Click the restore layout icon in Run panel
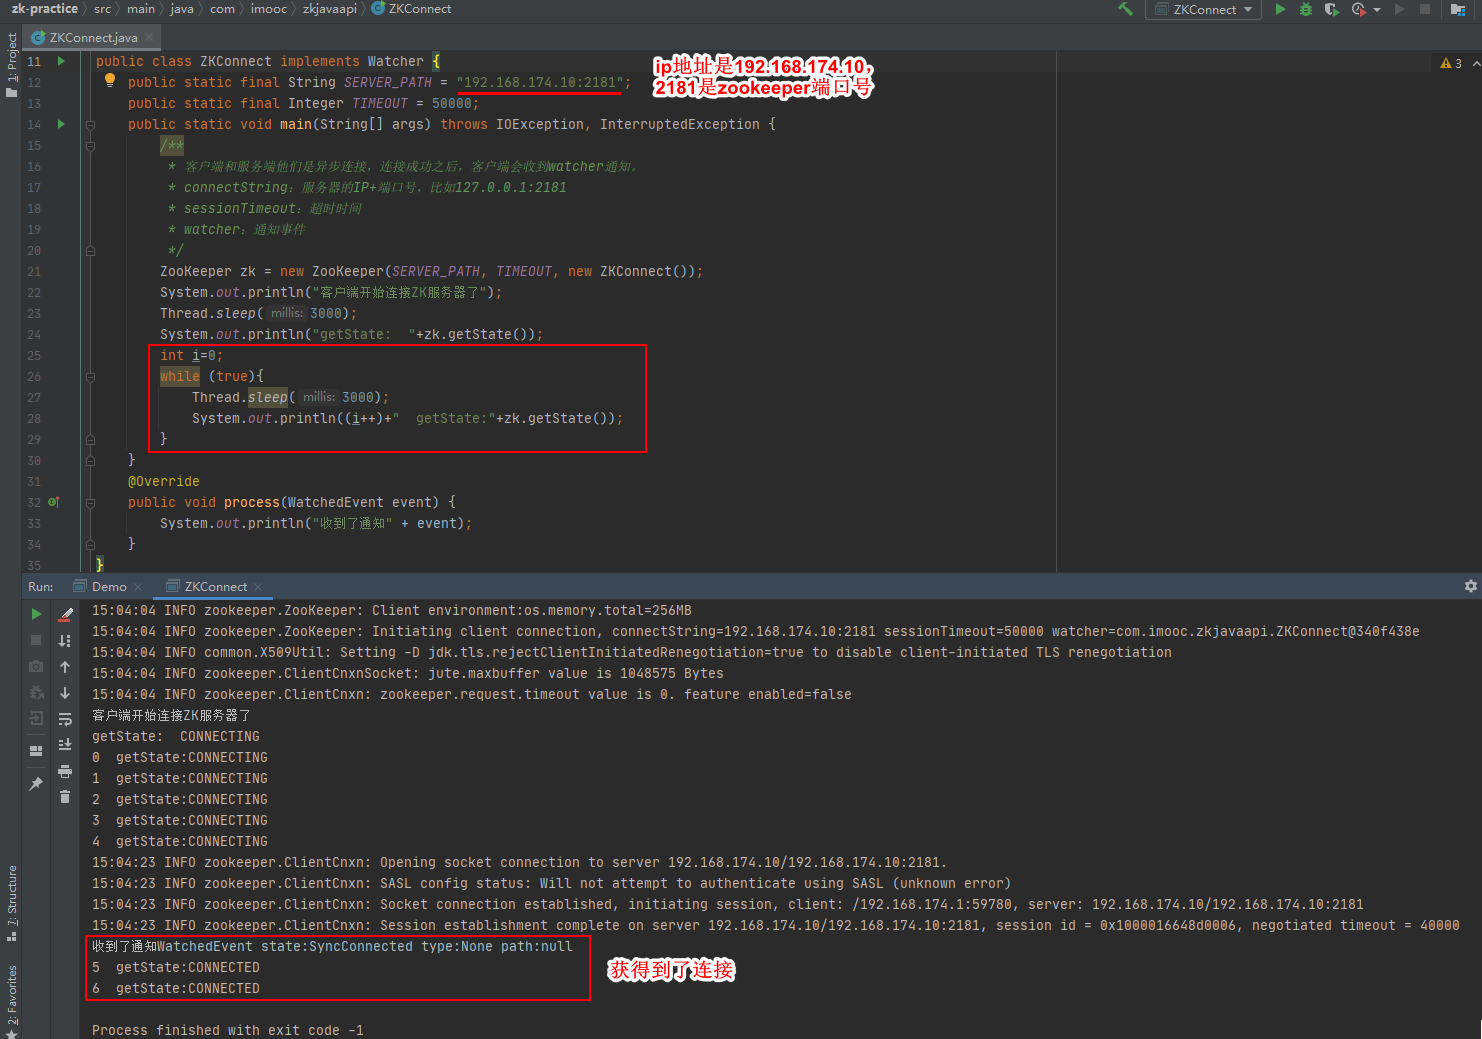 tap(36, 750)
